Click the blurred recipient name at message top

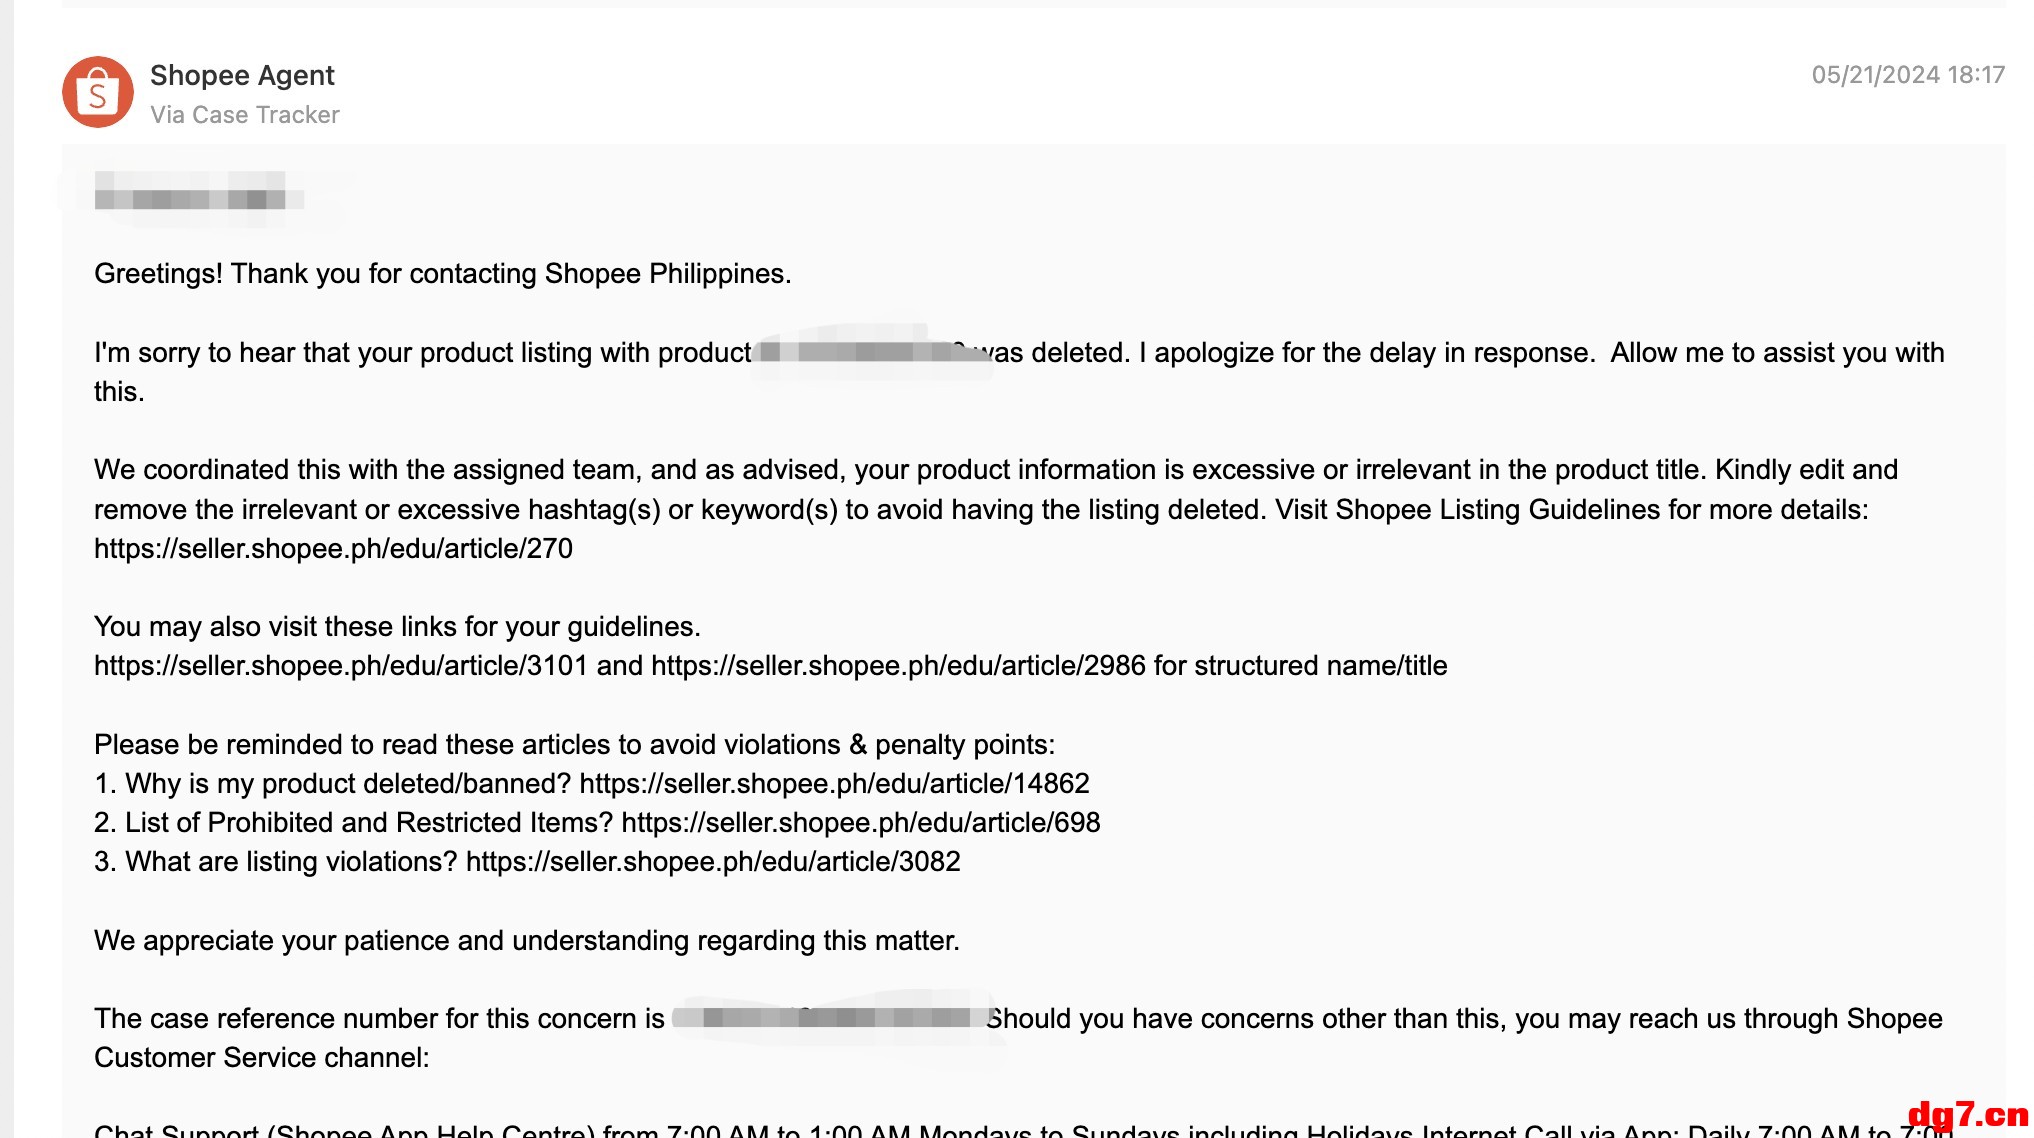coord(190,195)
